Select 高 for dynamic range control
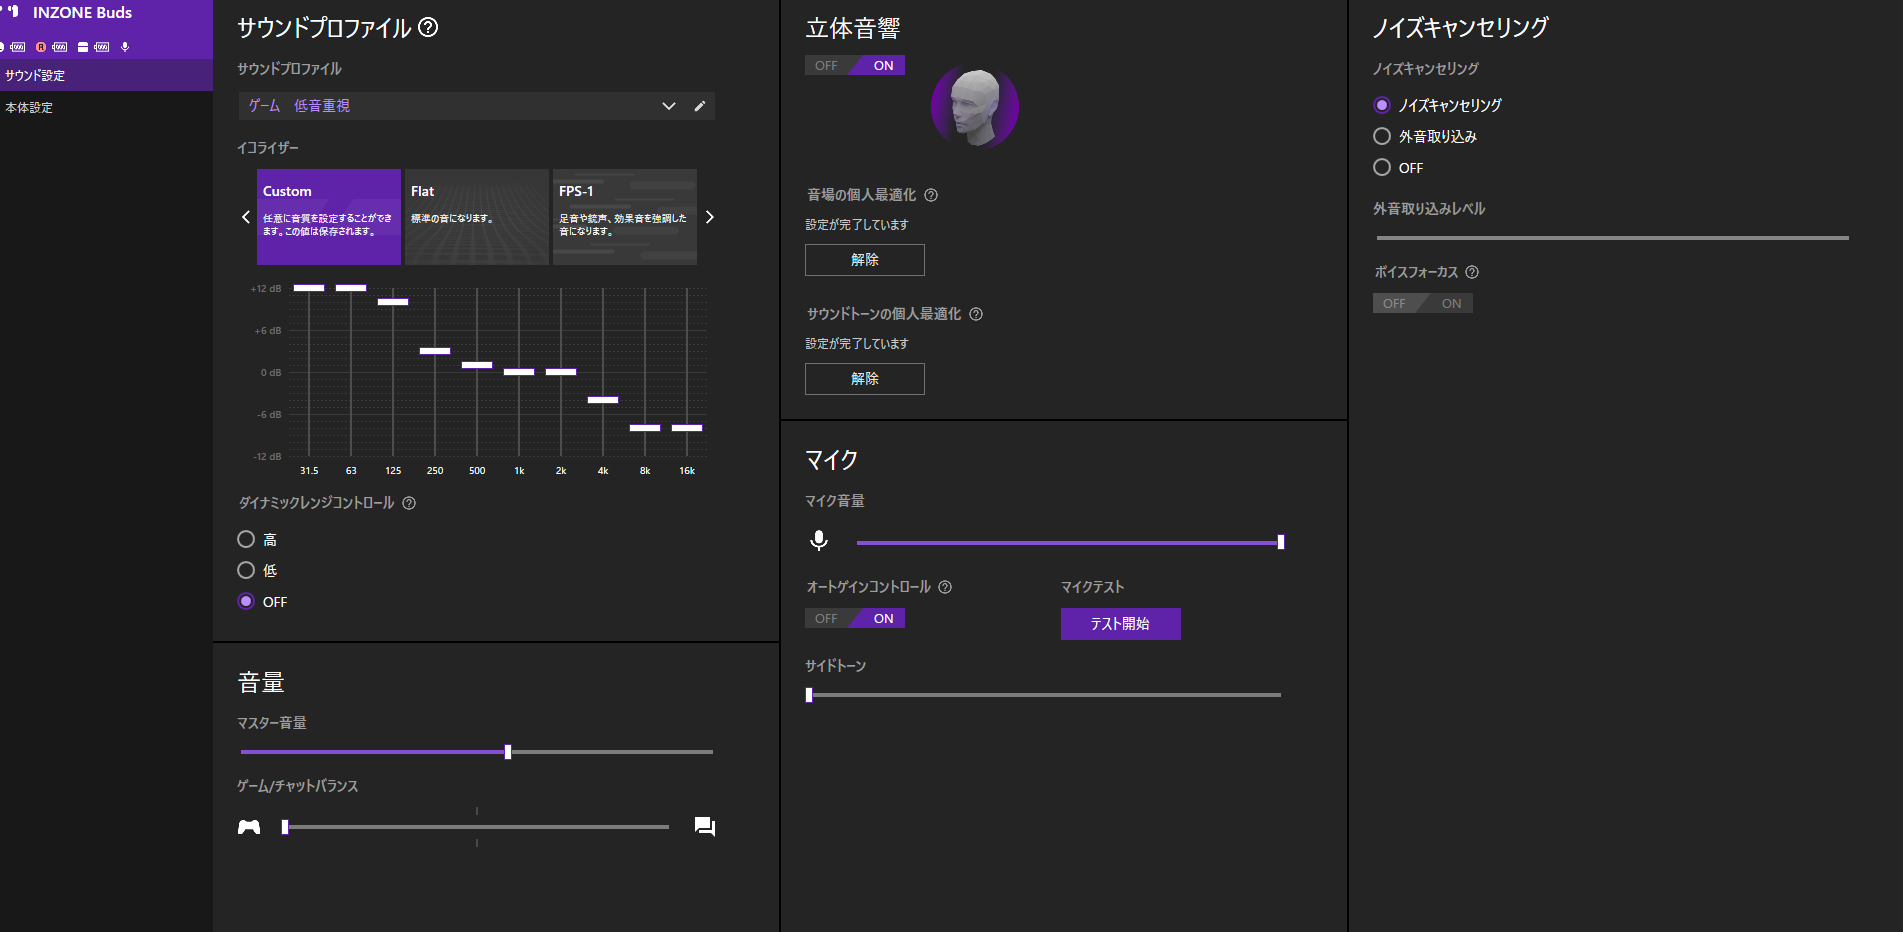 coord(246,539)
